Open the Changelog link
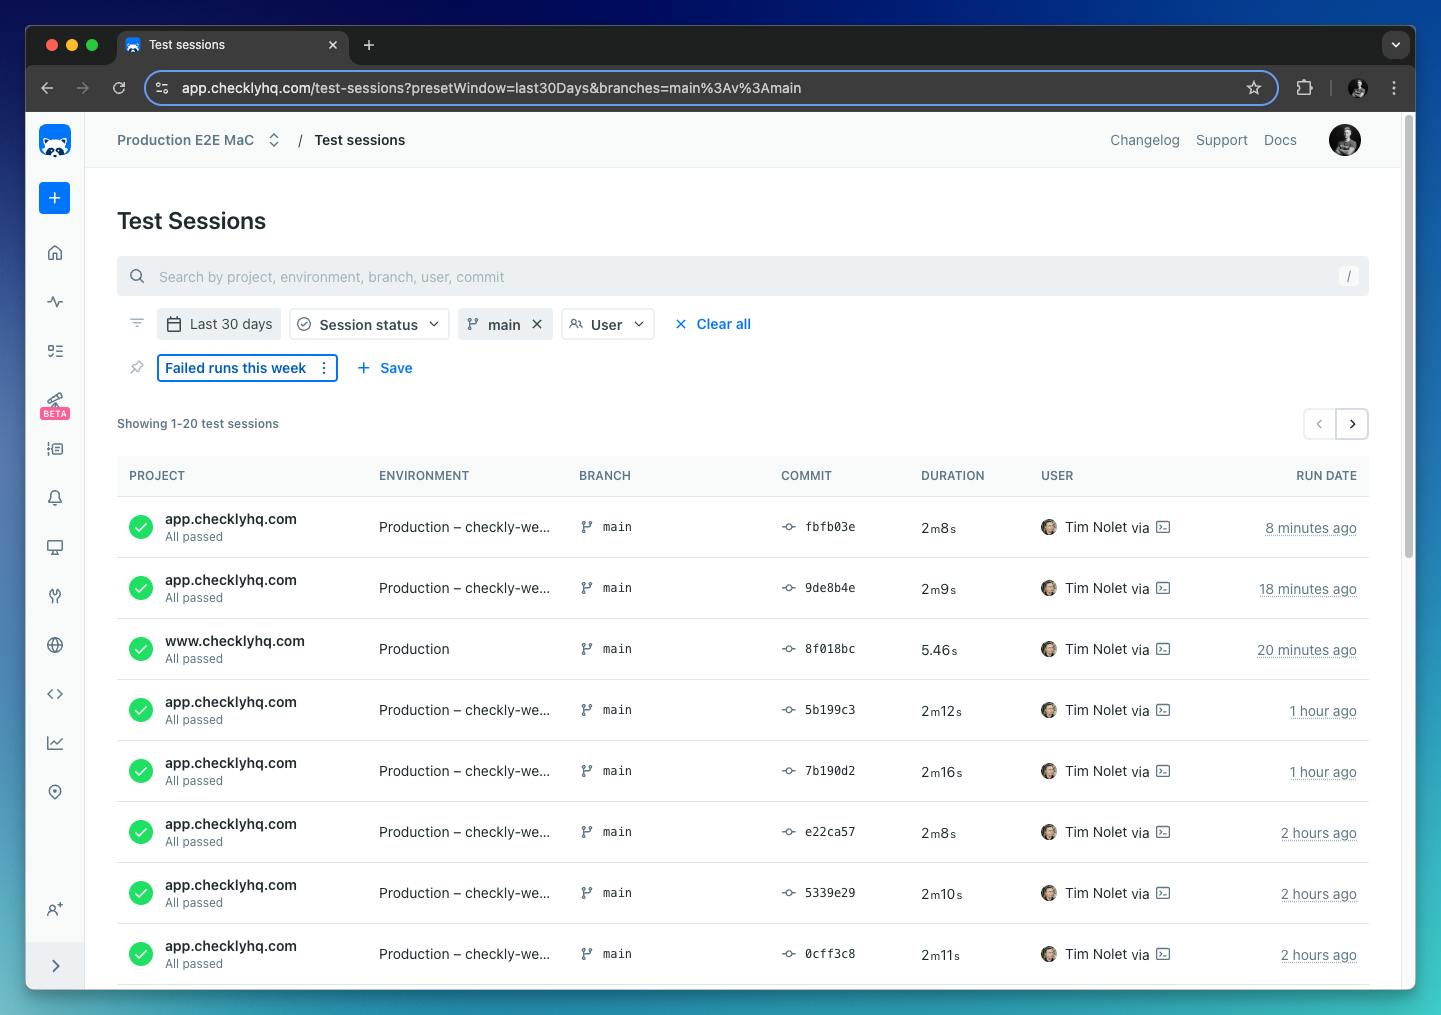Viewport: 1441px width, 1015px height. click(x=1145, y=140)
